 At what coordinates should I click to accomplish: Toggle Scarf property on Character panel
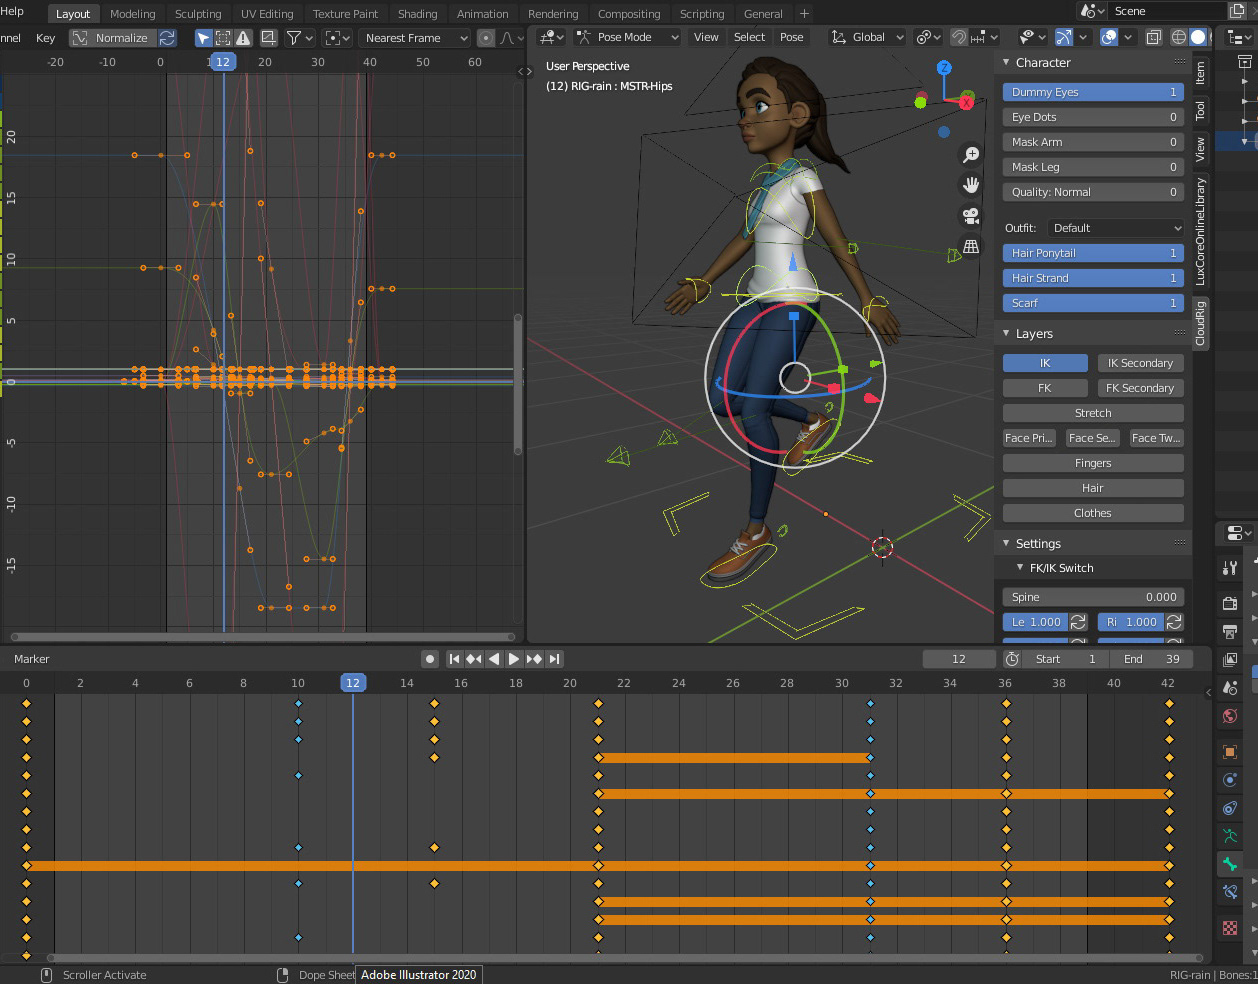coord(1093,303)
